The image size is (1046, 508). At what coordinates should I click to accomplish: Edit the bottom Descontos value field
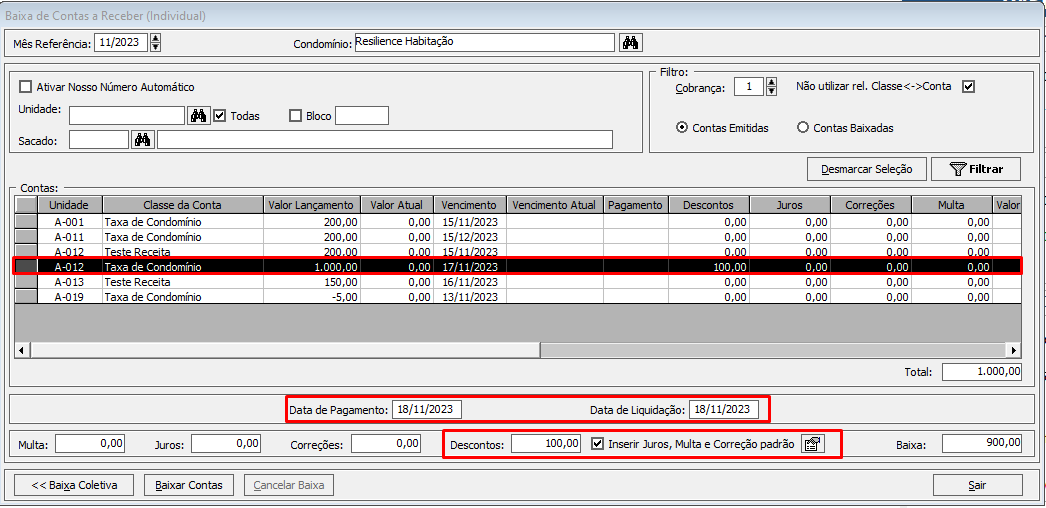546,443
